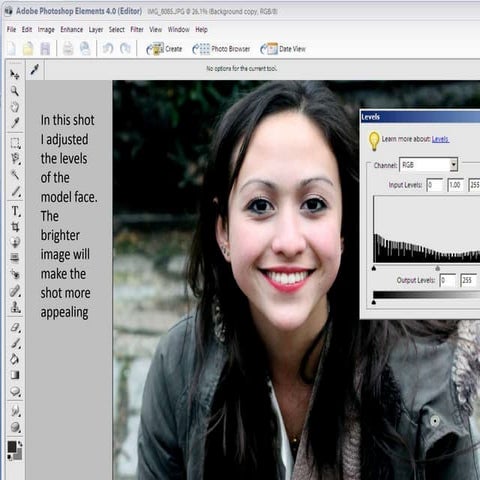Click the Save floppy disk icon
The width and height of the screenshot is (480, 480).
pyautogui.click(x=45, y=49)
